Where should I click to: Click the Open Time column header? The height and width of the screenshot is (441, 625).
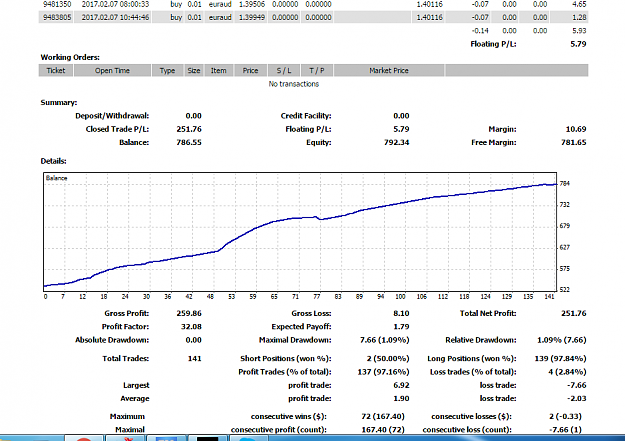(112, 71)
